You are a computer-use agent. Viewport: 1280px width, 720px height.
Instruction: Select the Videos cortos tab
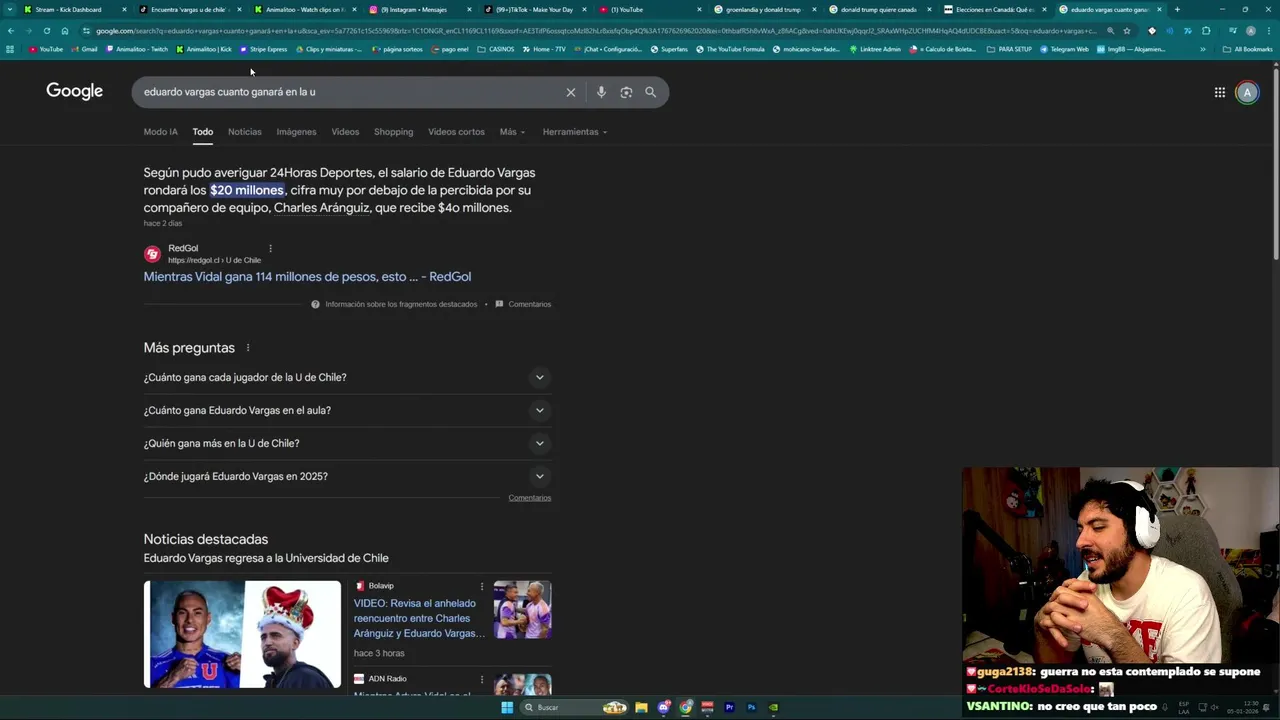point(456,132)
